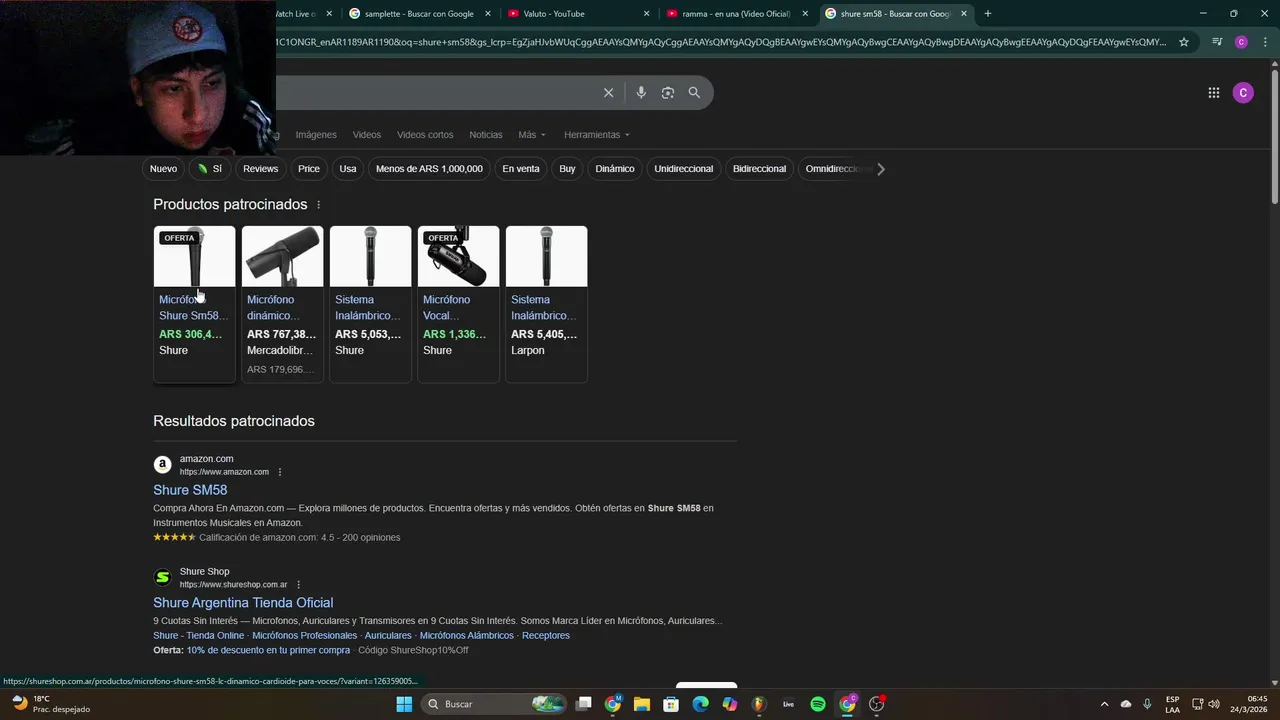Select the Noticias search tab
1280x720 pixels.
click(x=486, y=135)
